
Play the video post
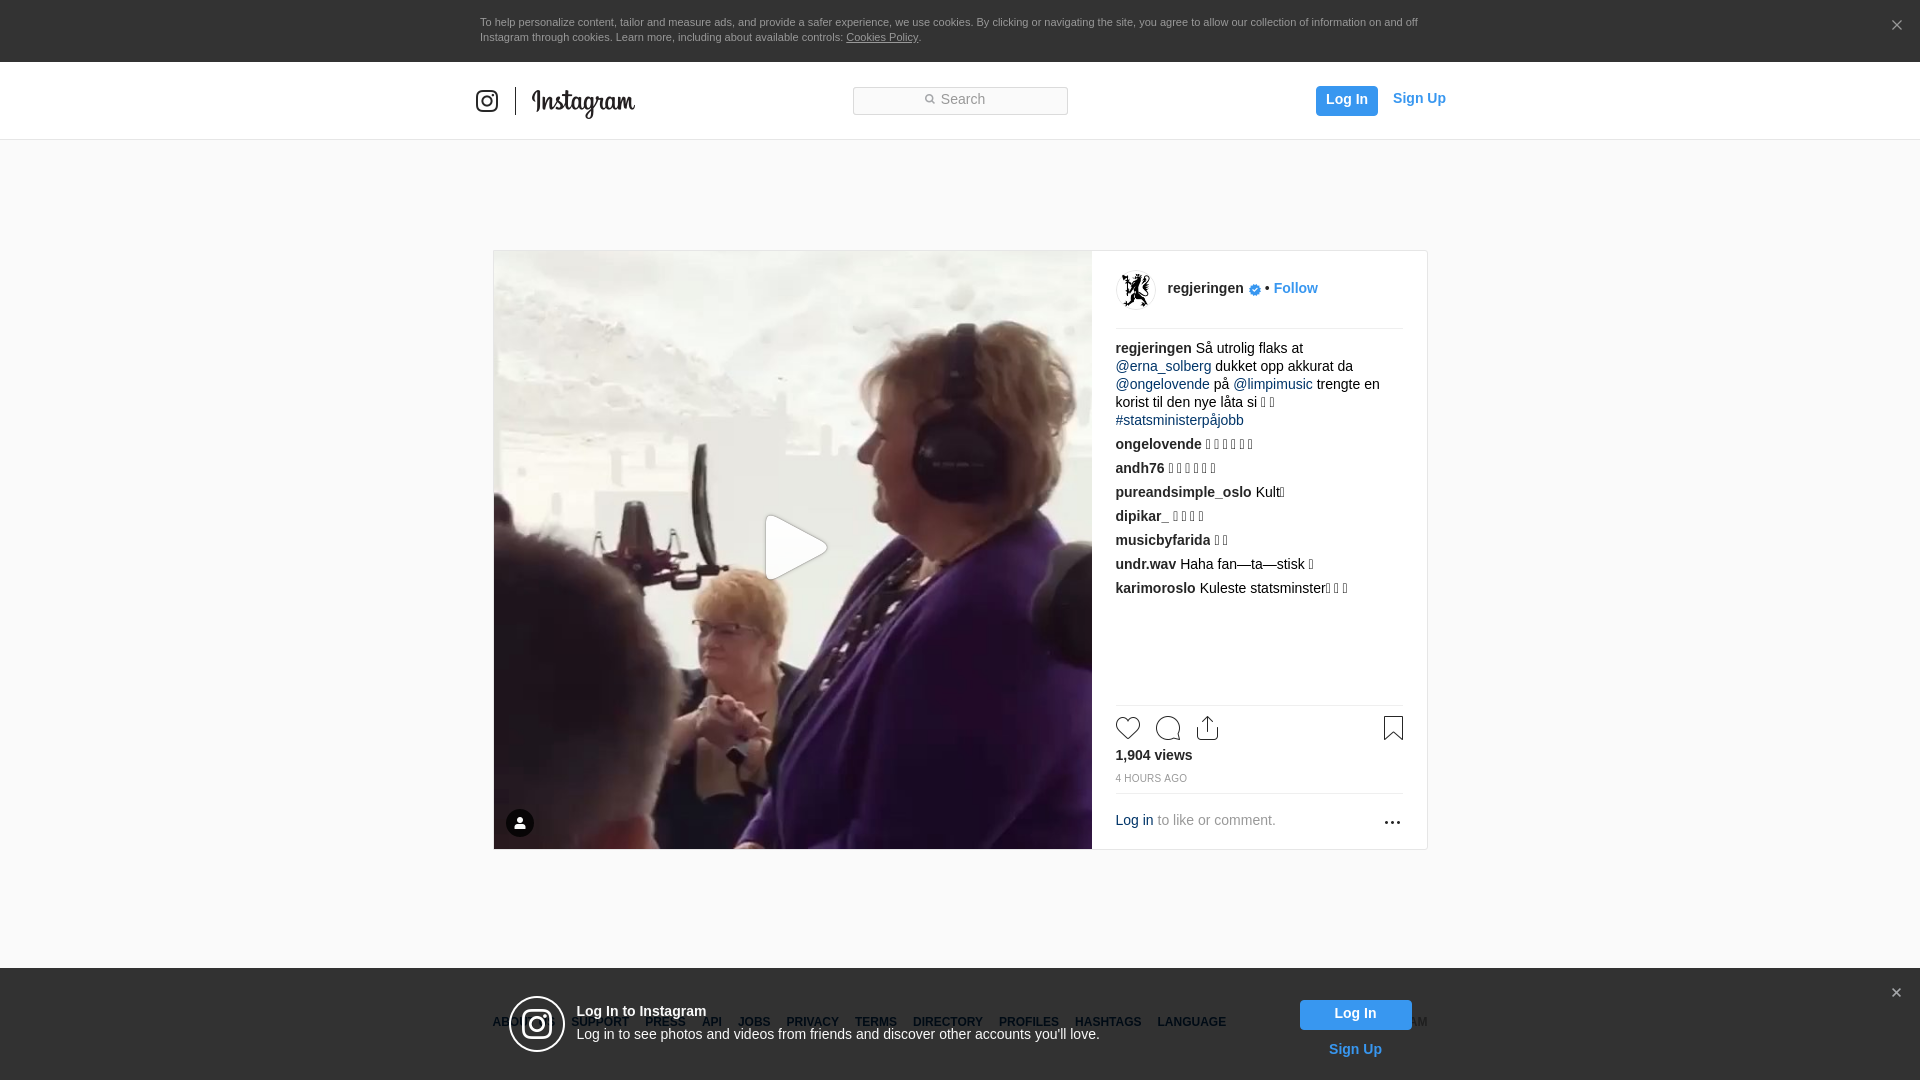tap(795, 548)
